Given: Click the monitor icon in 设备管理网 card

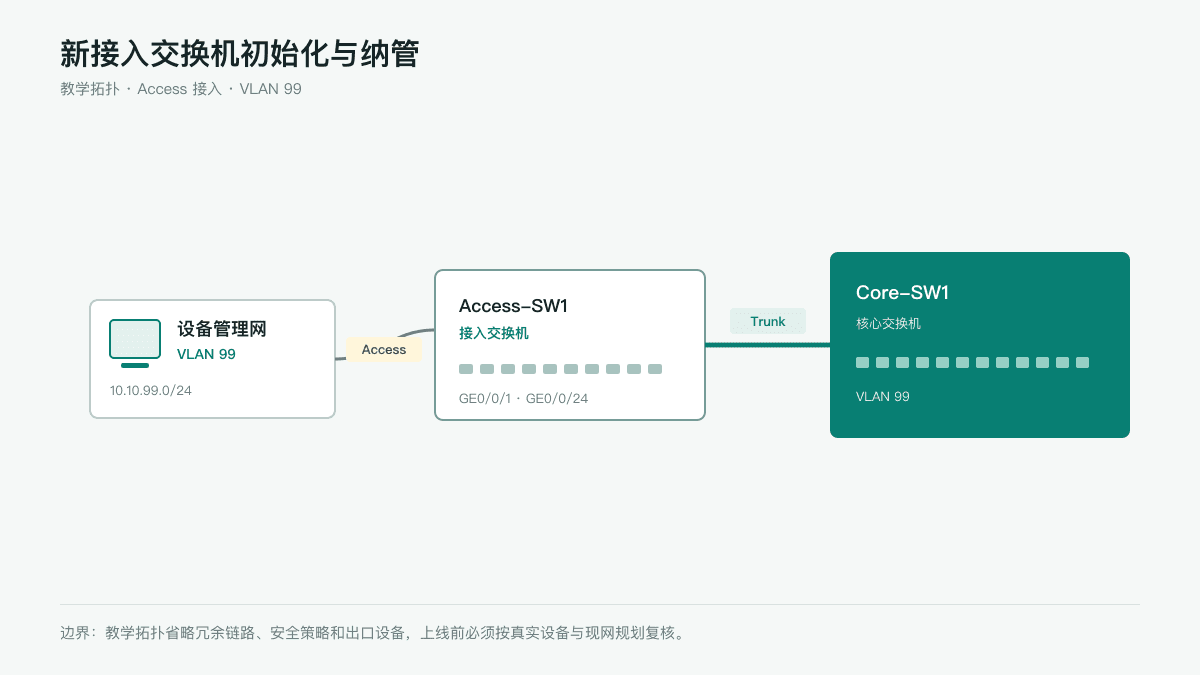Looking at the screenshot, I should (x=135, y=344).
